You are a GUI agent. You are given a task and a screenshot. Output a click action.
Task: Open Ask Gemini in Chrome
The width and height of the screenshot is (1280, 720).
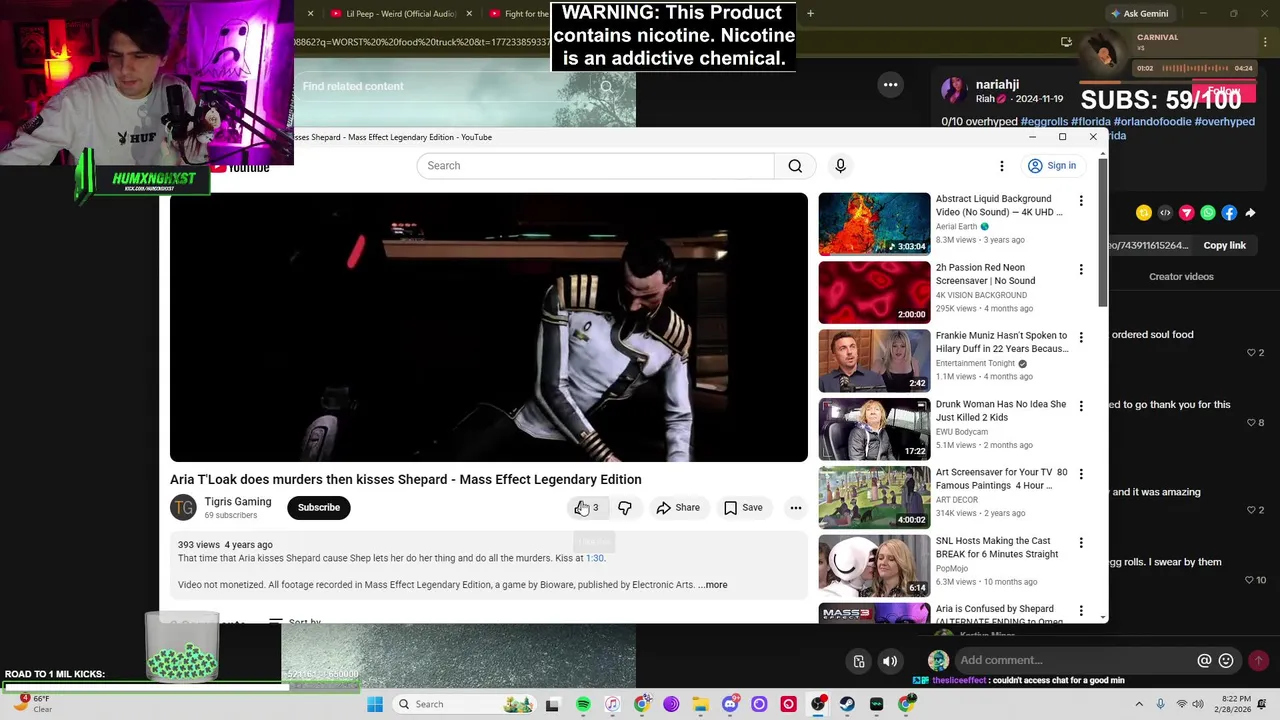click(1139, 14)
